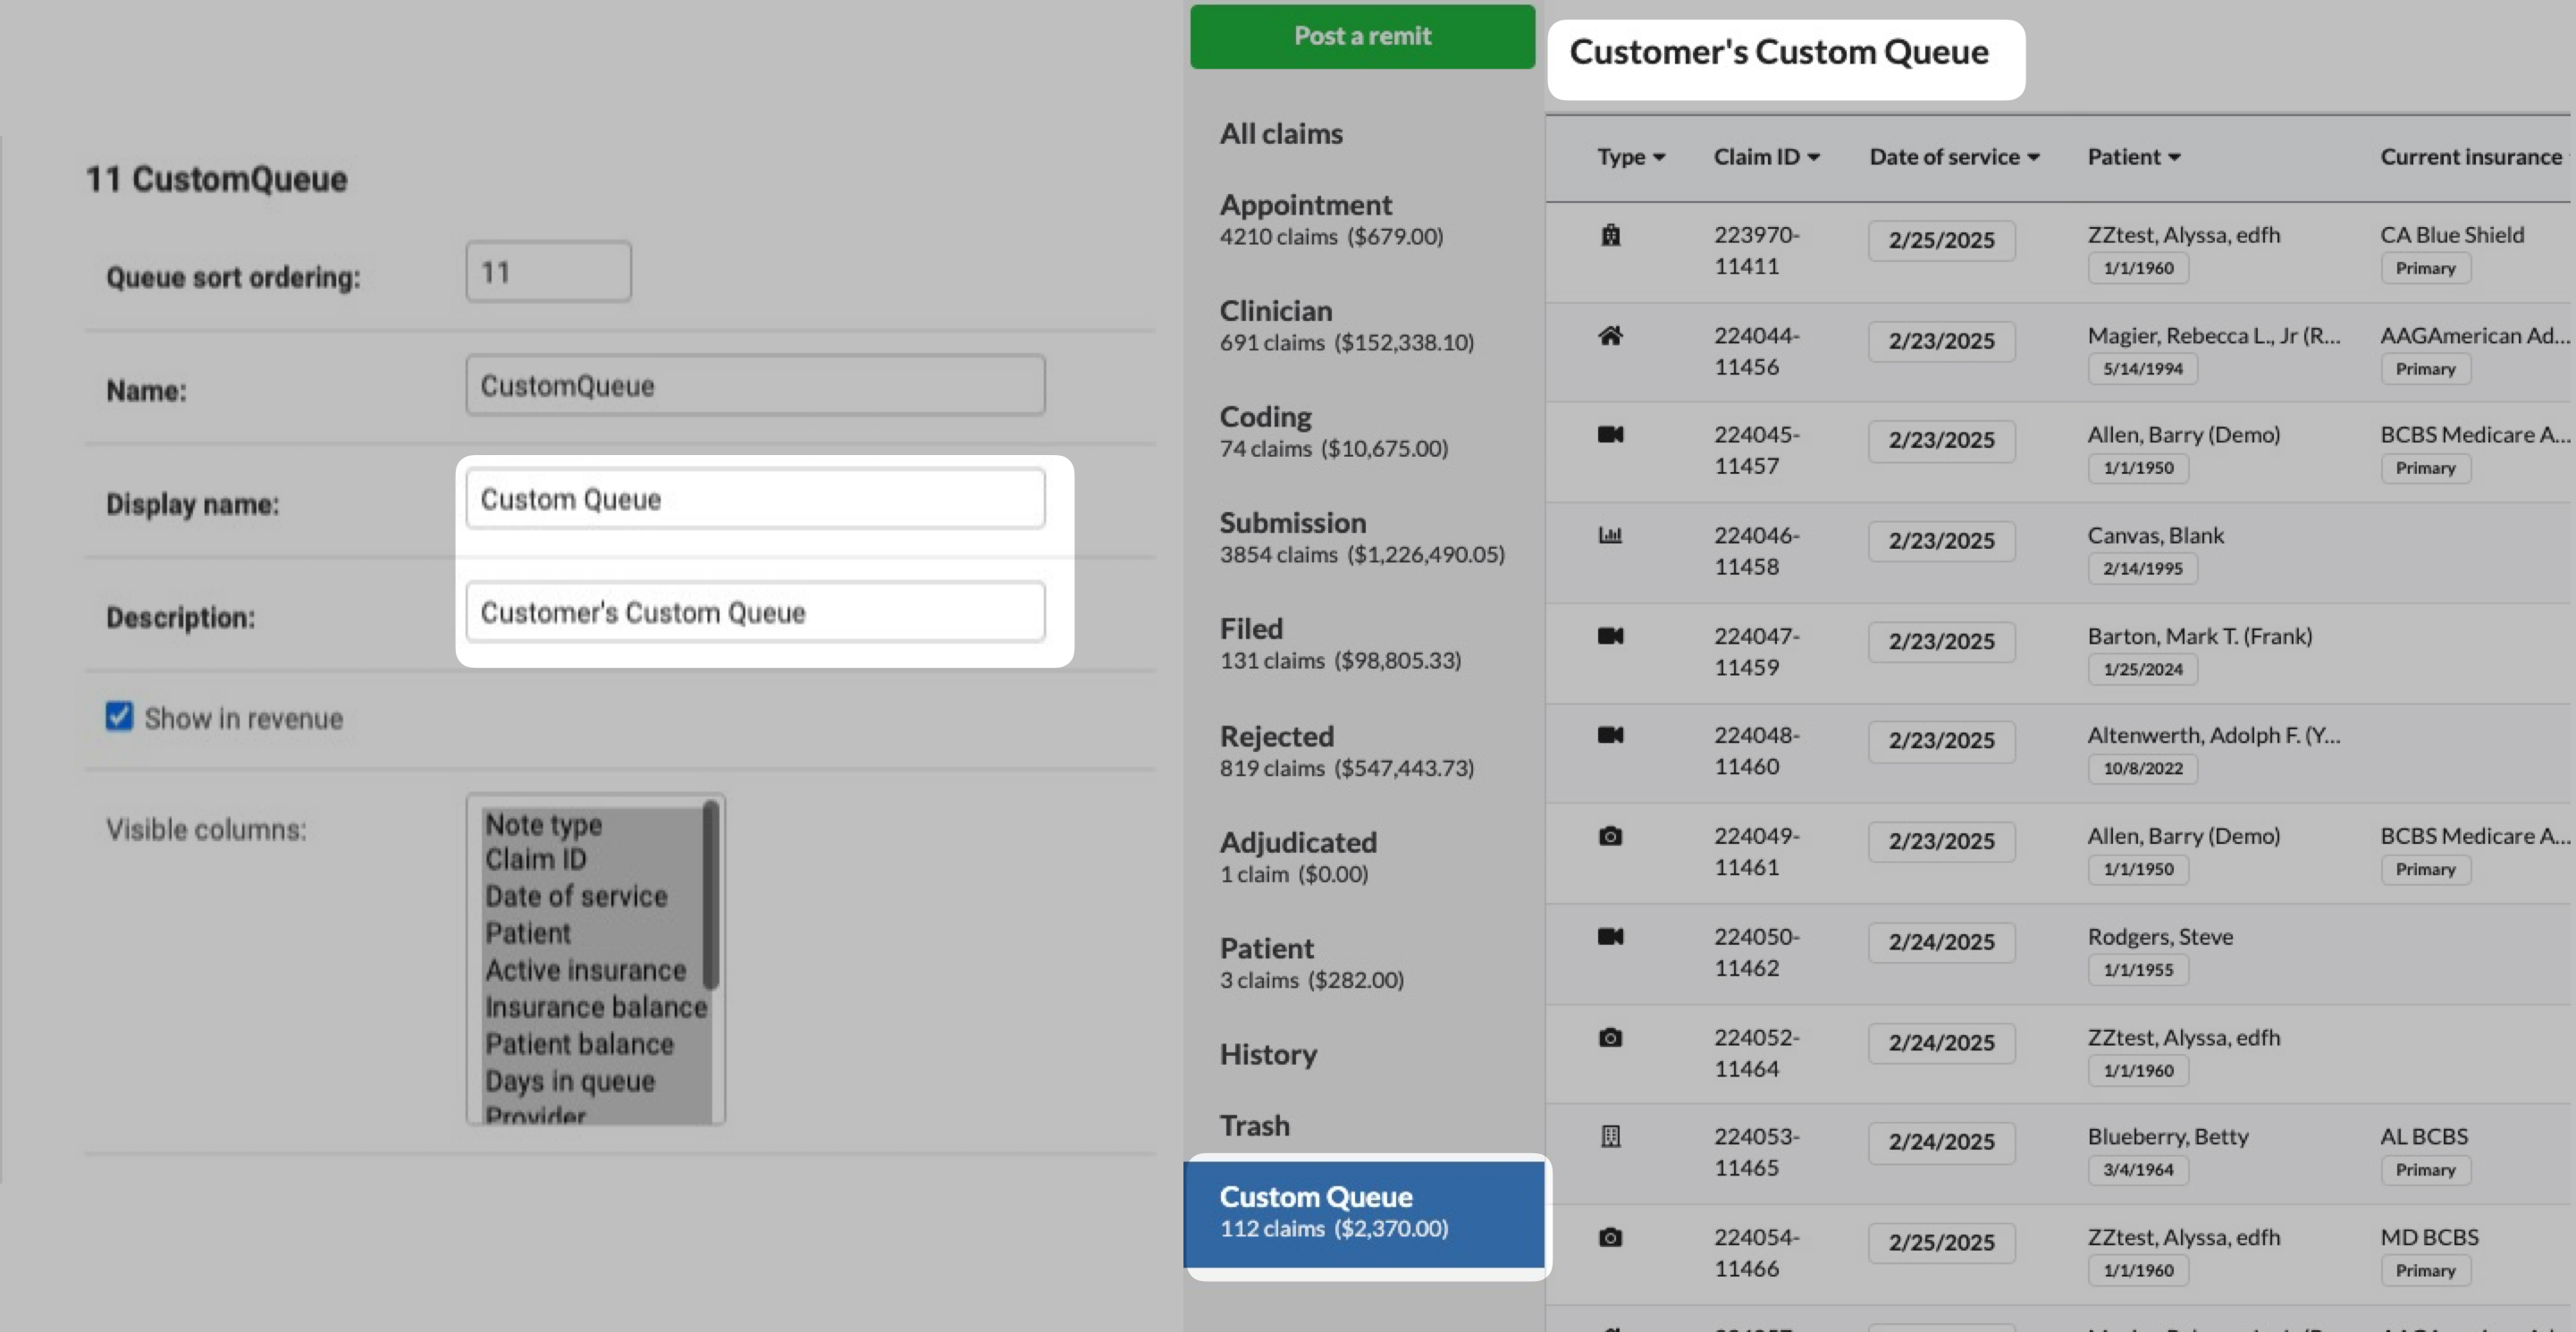Click building icon for Blueberry, Betty claim
2576x1332 pixels.
pyautogui.click(x=1610, y=1136)
